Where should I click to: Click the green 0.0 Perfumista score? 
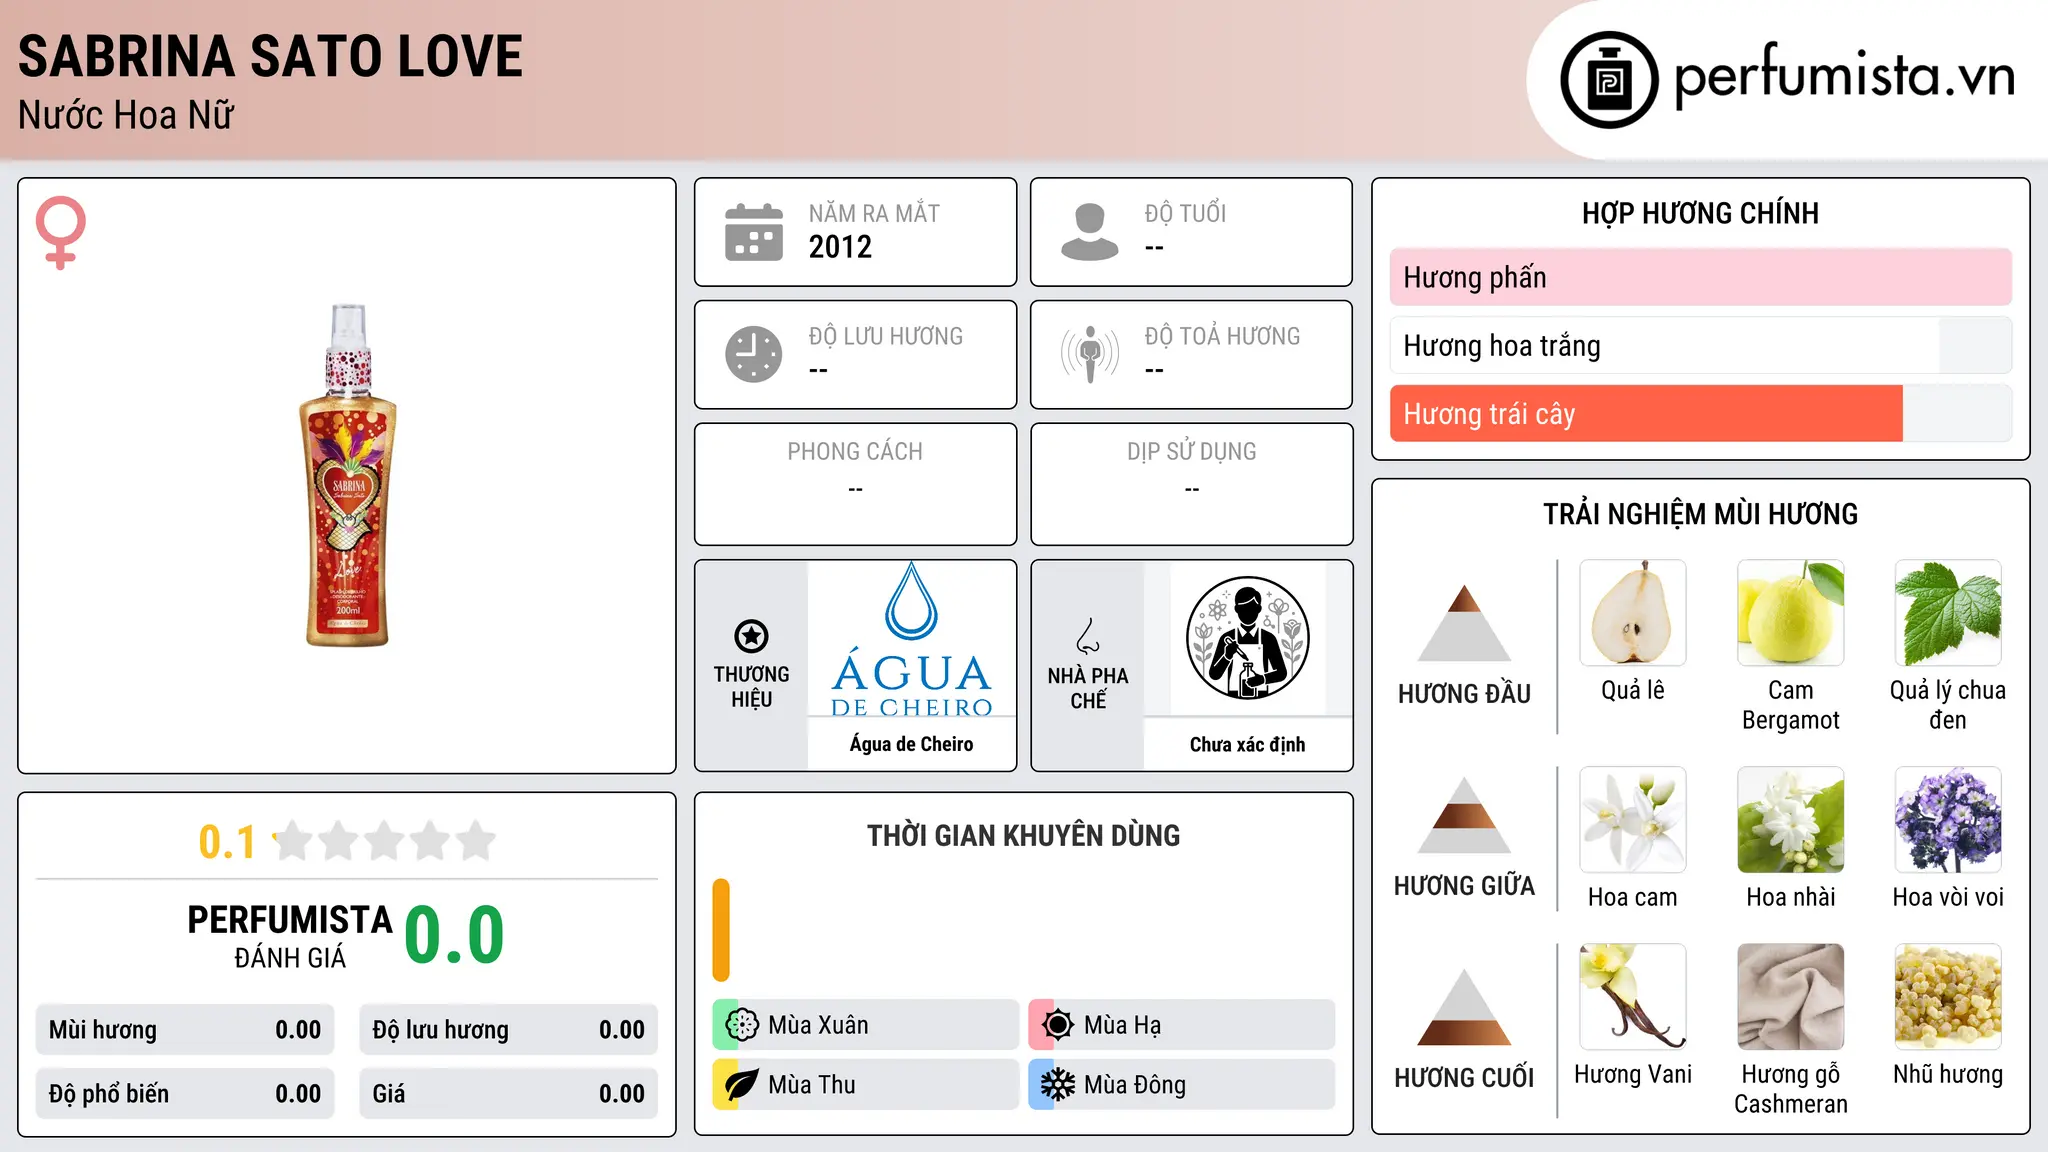click(454, 935)
